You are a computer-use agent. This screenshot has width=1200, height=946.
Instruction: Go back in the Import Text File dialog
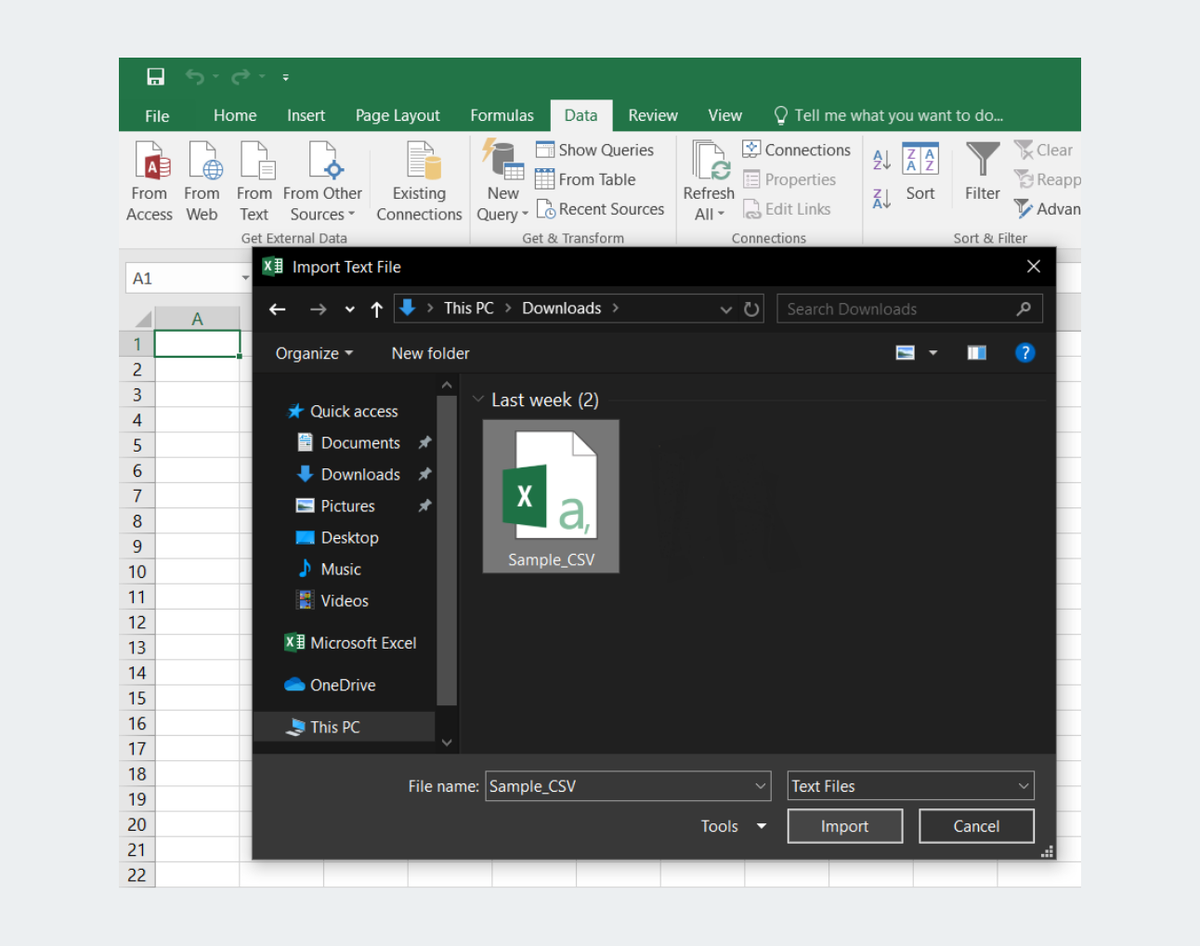(278, 309)
